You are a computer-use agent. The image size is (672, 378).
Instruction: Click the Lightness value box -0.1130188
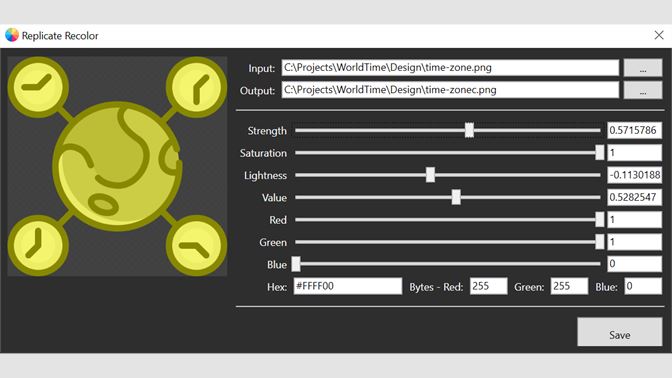pyautogui.click(x=634, y=175)
